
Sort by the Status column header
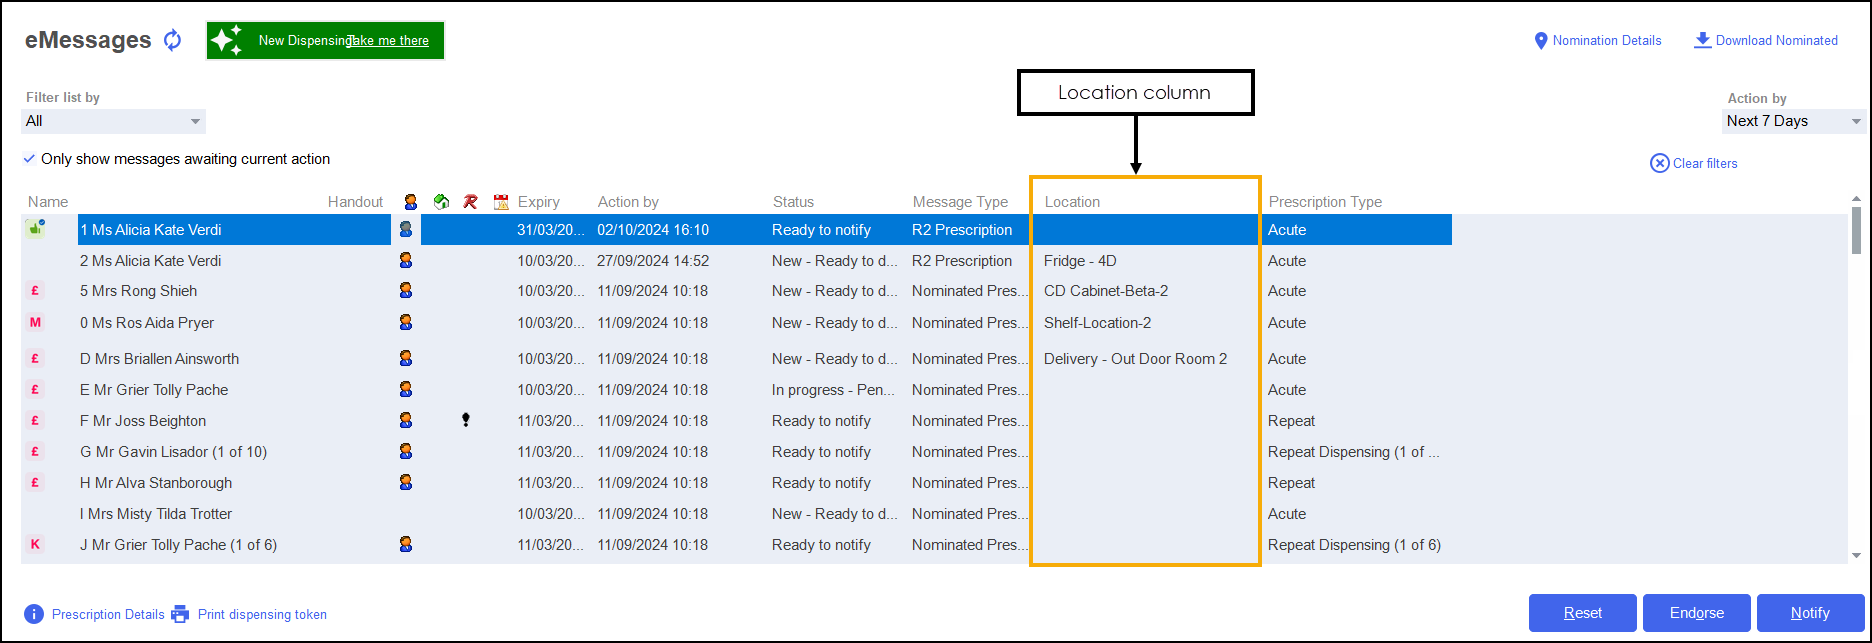pyautogui.click(x=793, y=202)
